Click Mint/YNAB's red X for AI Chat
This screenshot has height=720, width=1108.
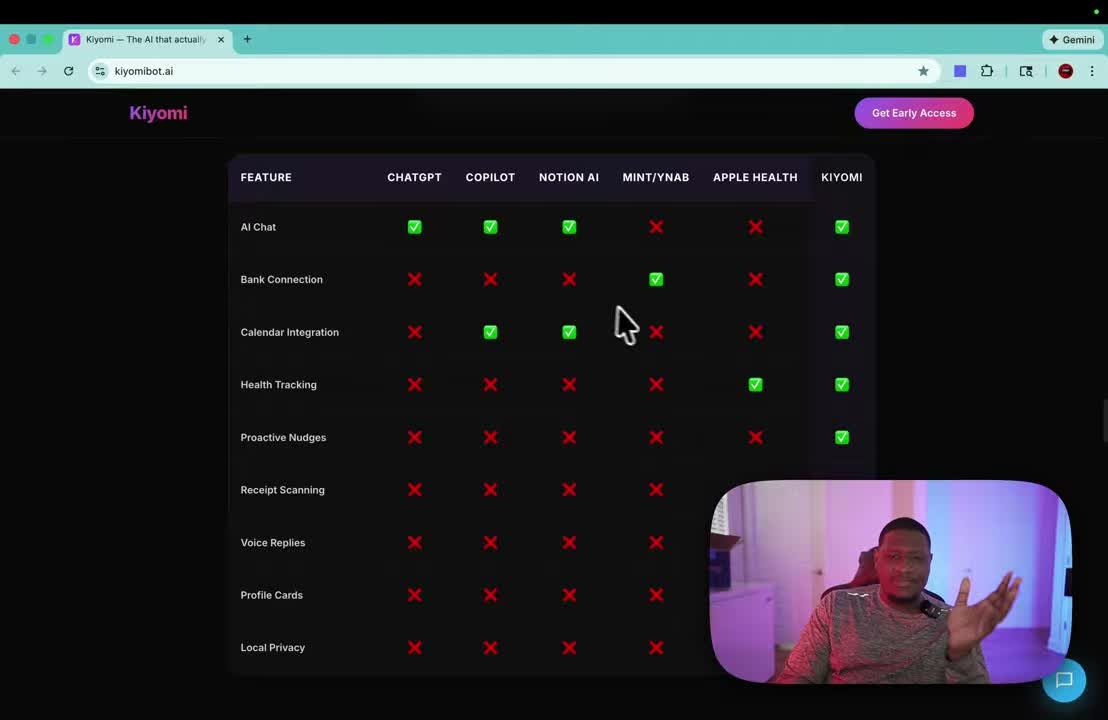[656, 227]
